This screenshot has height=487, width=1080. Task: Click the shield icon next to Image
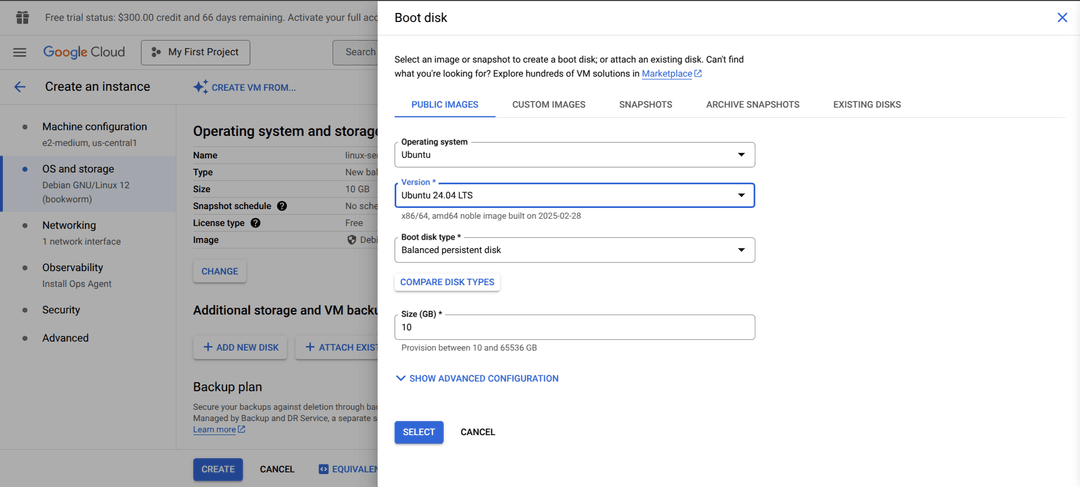tap(352, 240)
